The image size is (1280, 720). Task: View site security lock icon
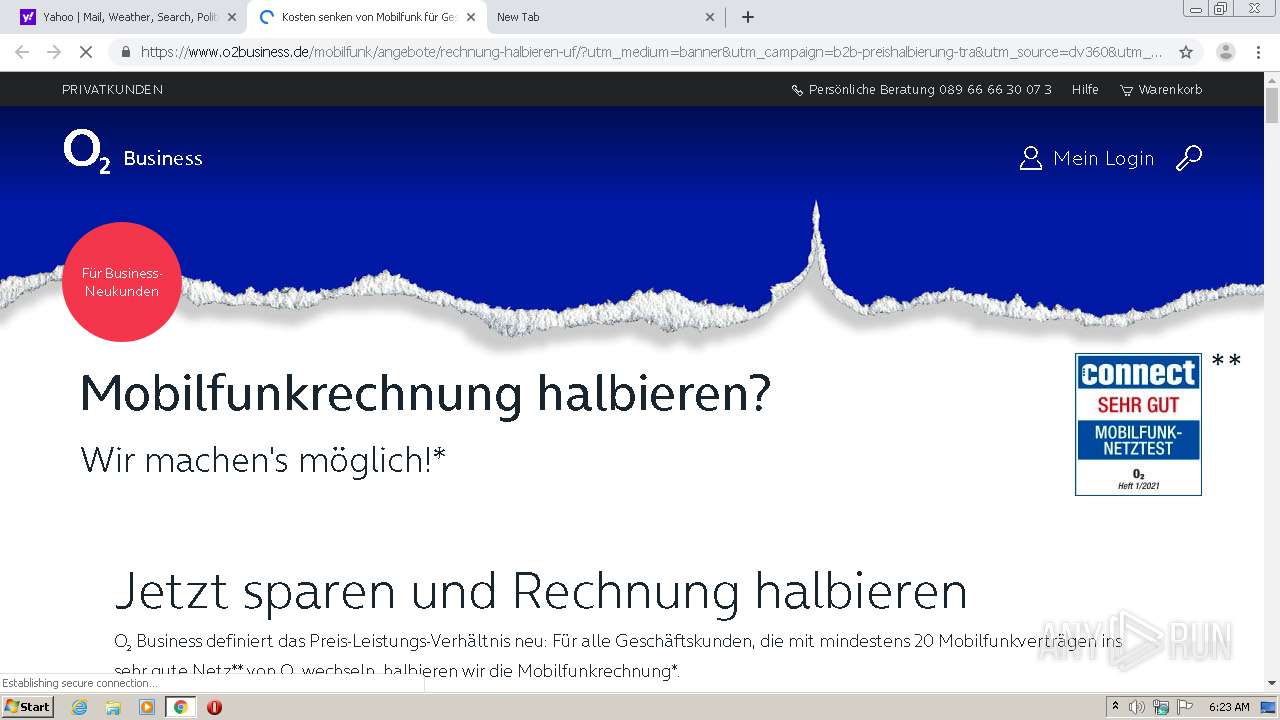[126, 52]
